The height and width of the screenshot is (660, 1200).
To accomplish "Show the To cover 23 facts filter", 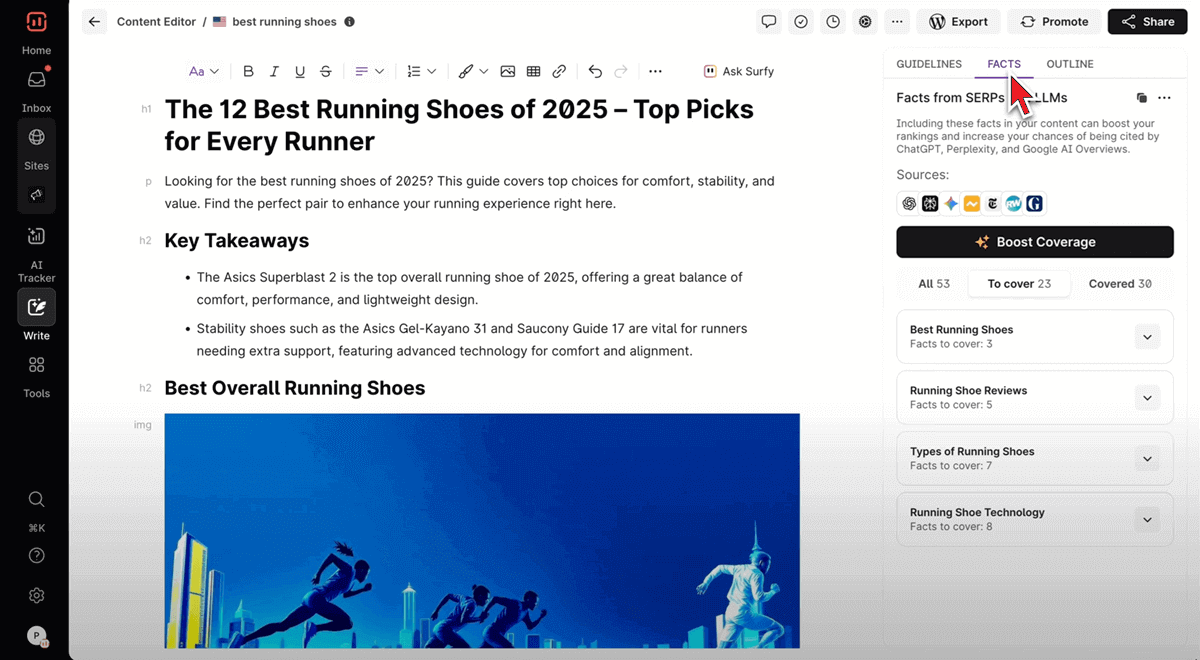I will [1018, 284].
